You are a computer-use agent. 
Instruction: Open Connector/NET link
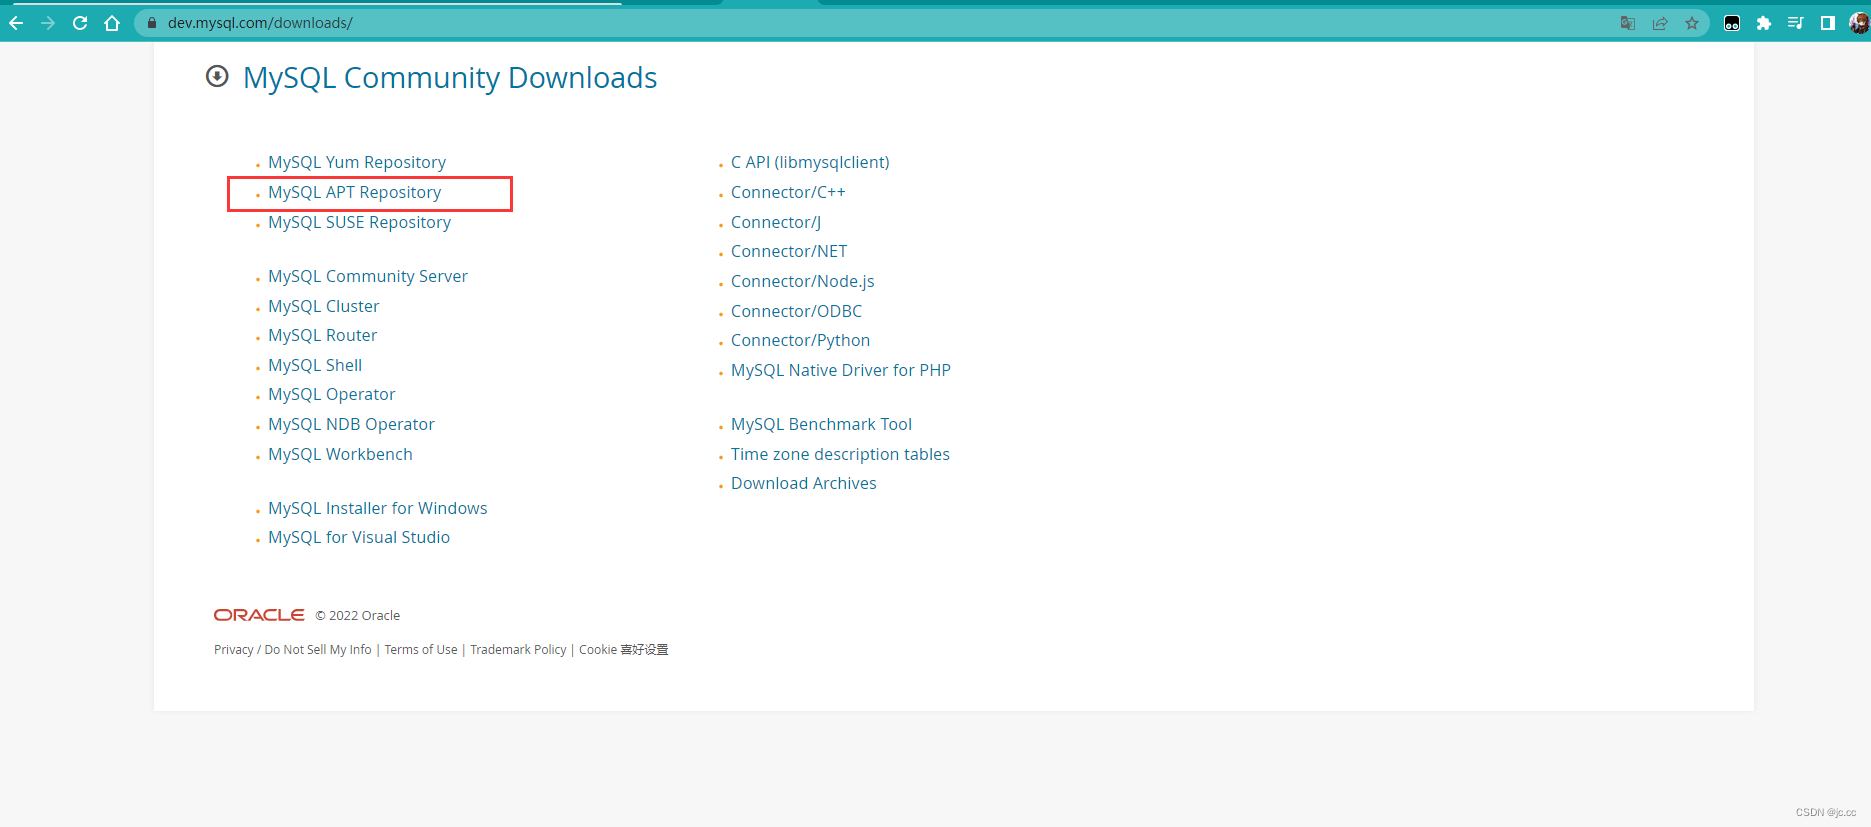point(789,251)
